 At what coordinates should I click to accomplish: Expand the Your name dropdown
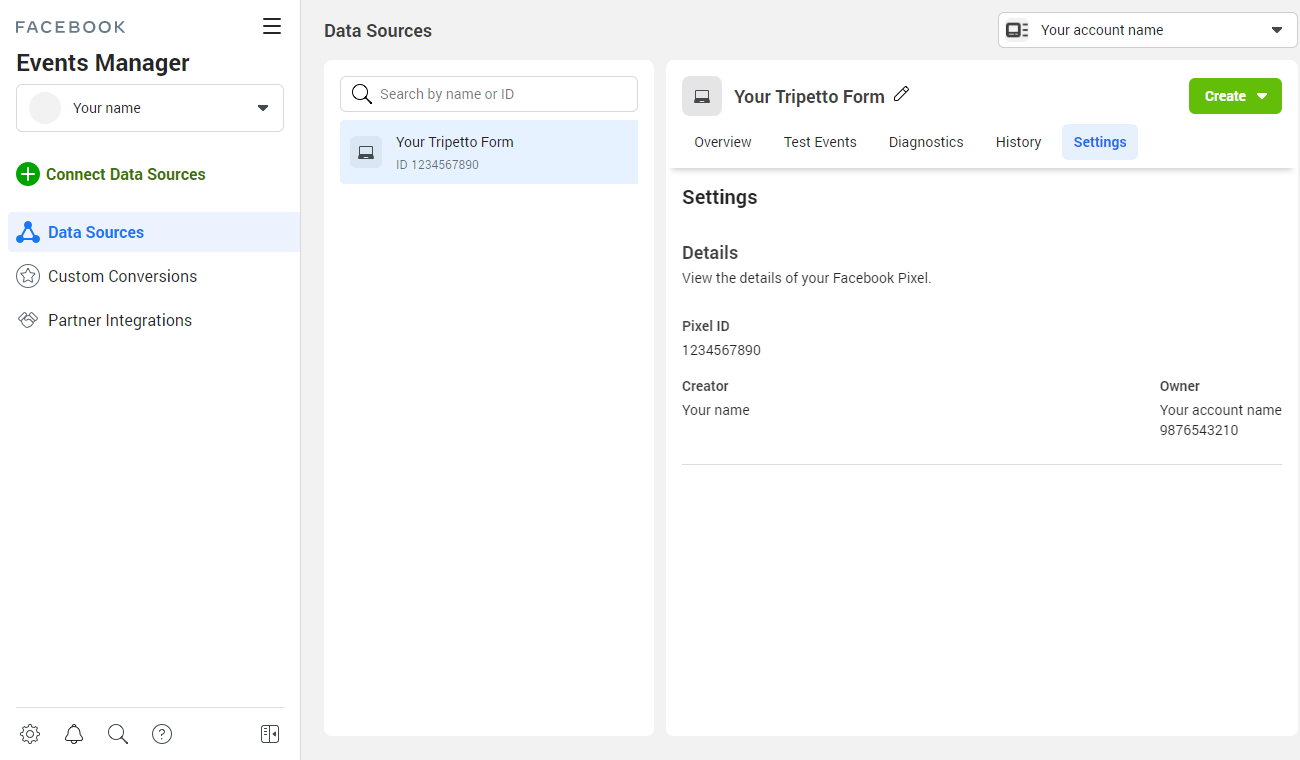150,108
